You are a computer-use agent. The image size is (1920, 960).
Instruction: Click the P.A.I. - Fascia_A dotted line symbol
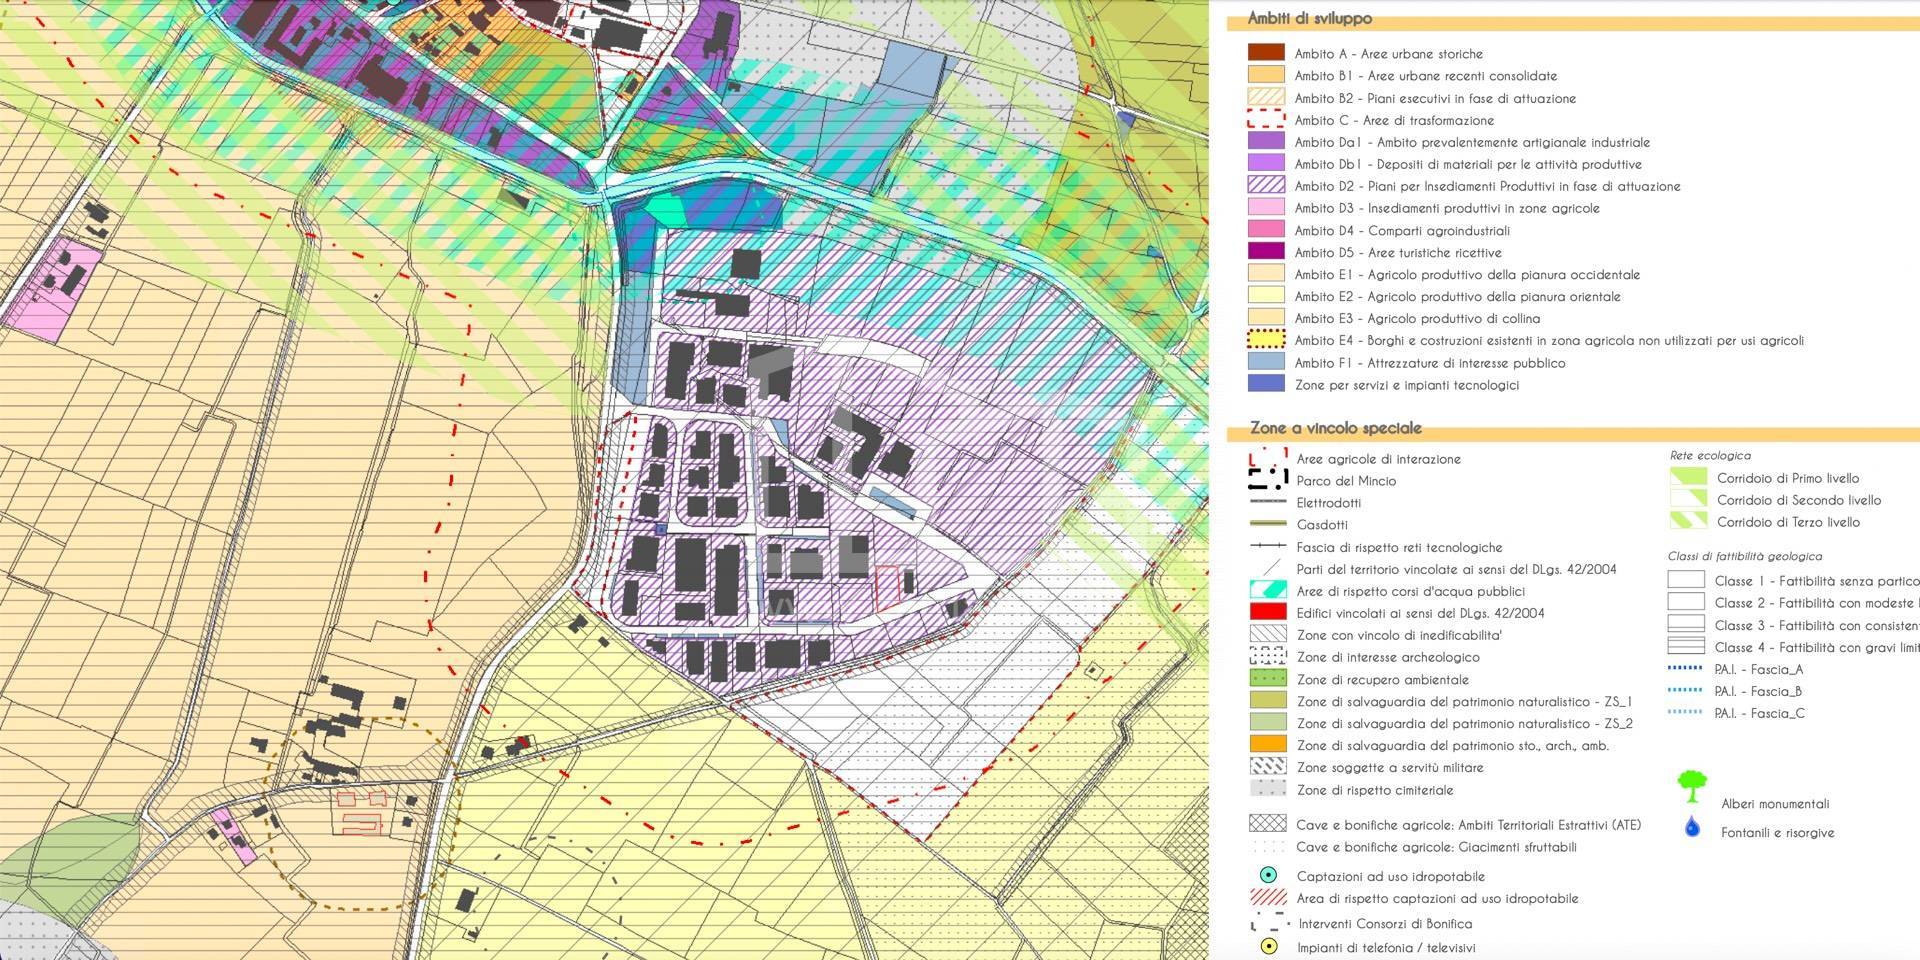(x=1687, y=669)
